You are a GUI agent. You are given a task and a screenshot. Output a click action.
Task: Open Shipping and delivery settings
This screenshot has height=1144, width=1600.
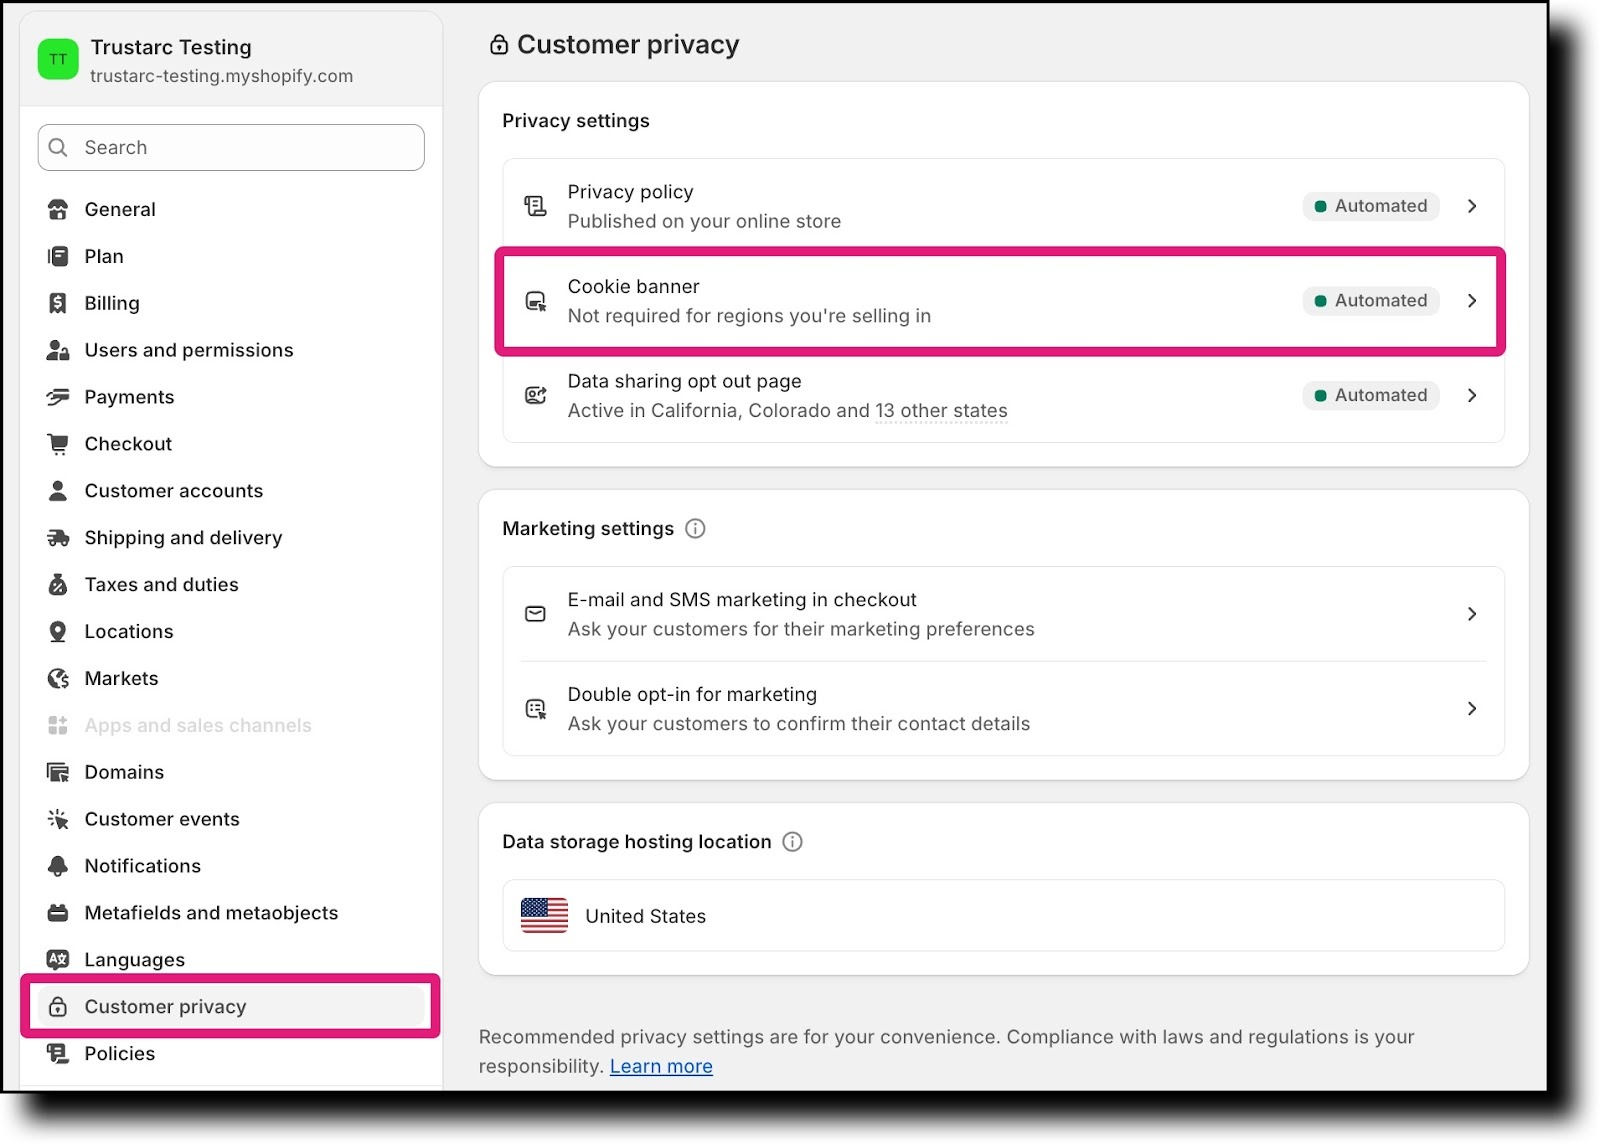pyautogui.click(x=231, y=539)
